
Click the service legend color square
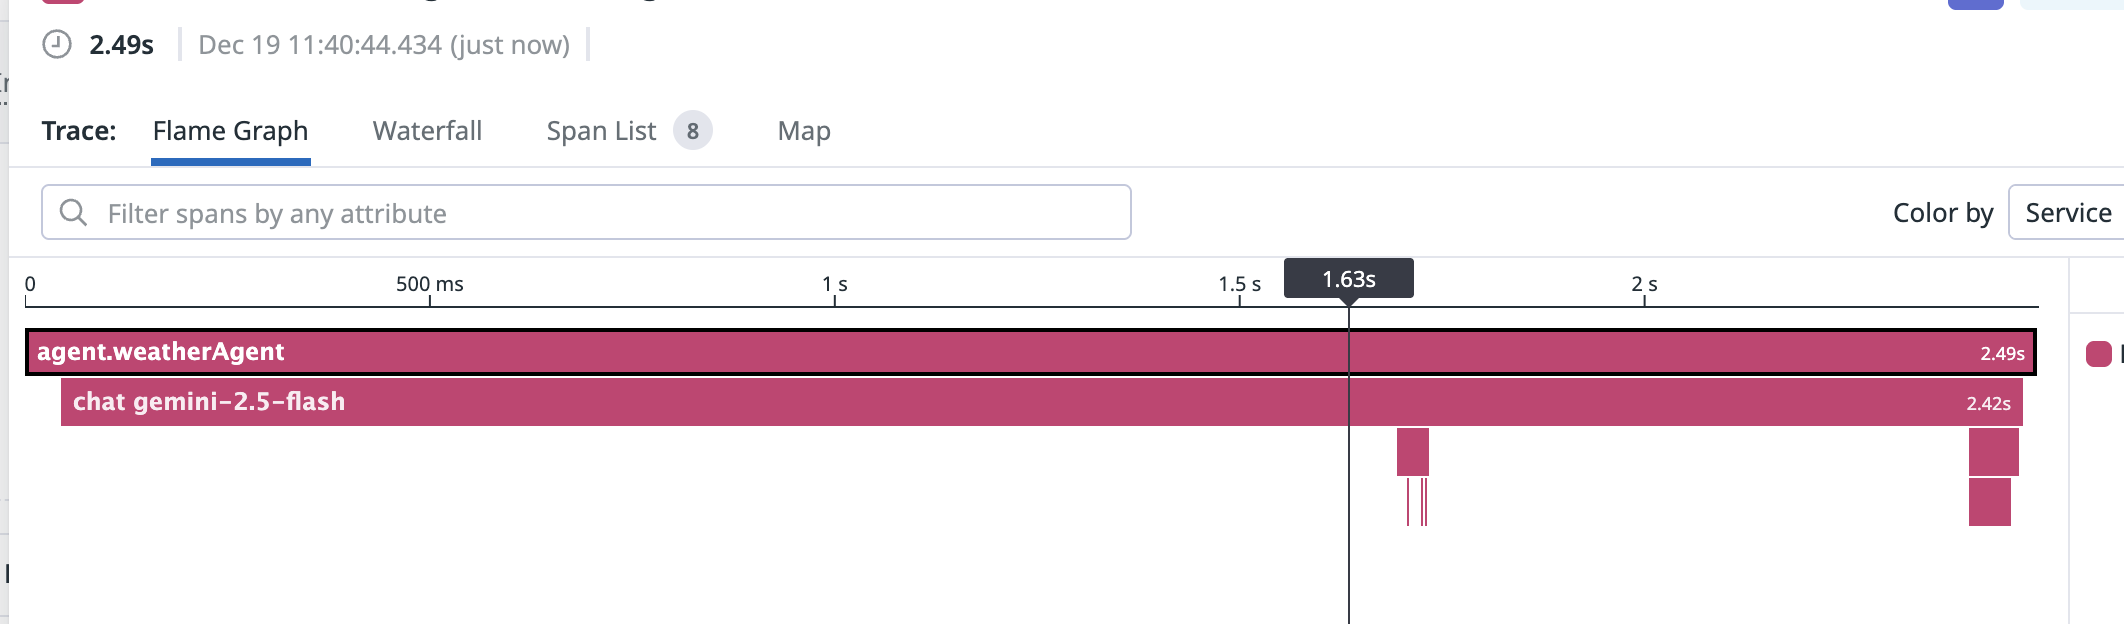pos(2098,354)
